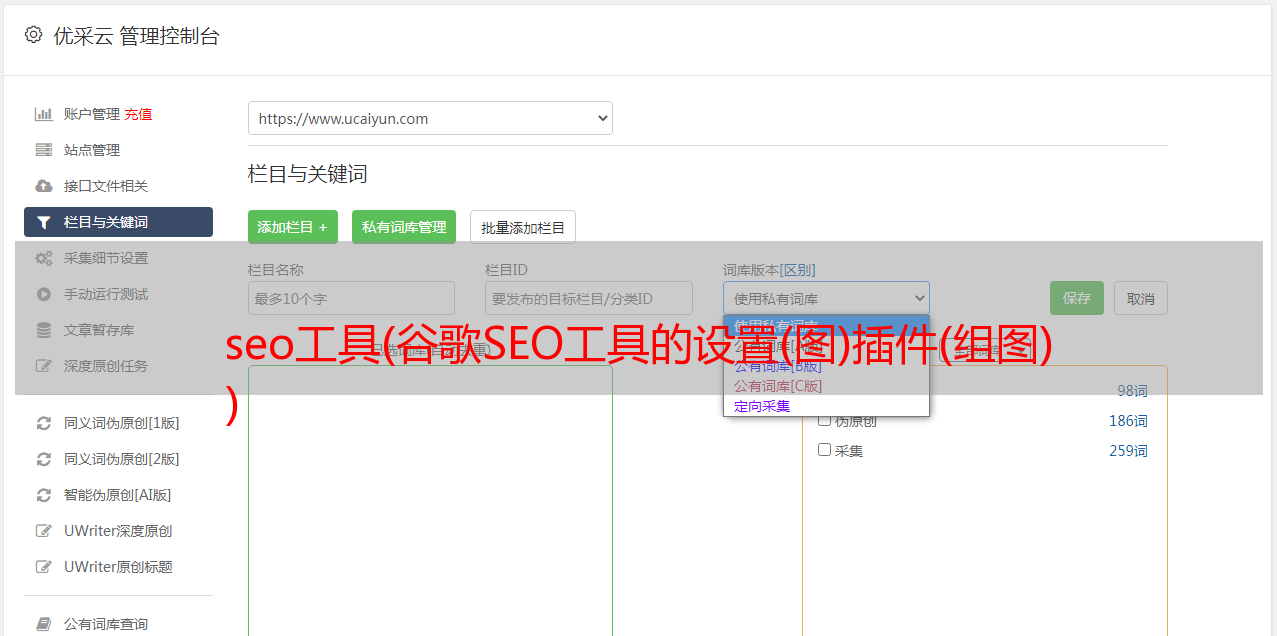Click the gears icon for 采集细节设置

click(x=43, y=258)
